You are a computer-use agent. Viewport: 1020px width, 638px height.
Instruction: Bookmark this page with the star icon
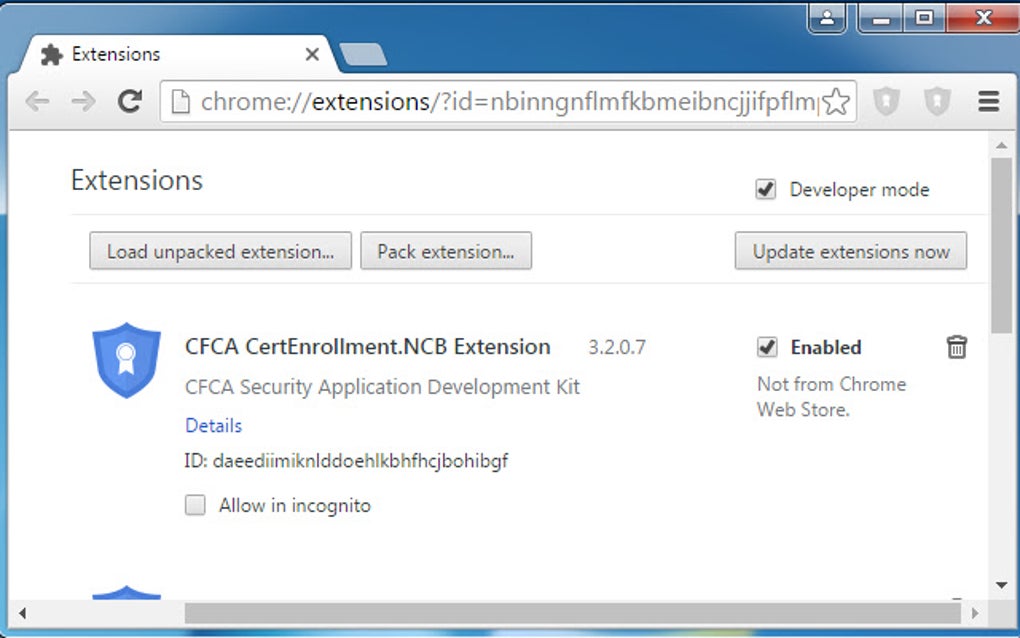pos(836,101)
